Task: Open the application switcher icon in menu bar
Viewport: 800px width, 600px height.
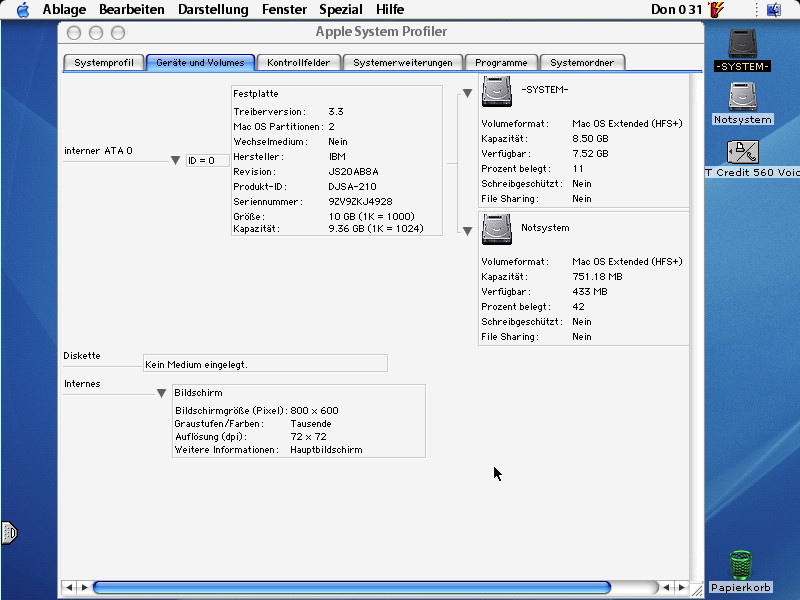Action: pyautogui.click(x=774, y=10)
